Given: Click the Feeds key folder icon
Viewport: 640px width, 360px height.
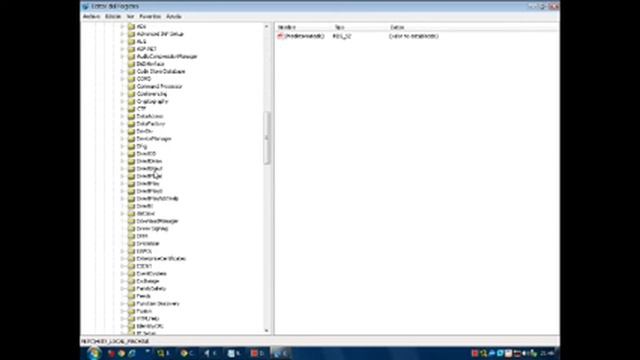Looking at the screenshot, I should click(131, 296).
